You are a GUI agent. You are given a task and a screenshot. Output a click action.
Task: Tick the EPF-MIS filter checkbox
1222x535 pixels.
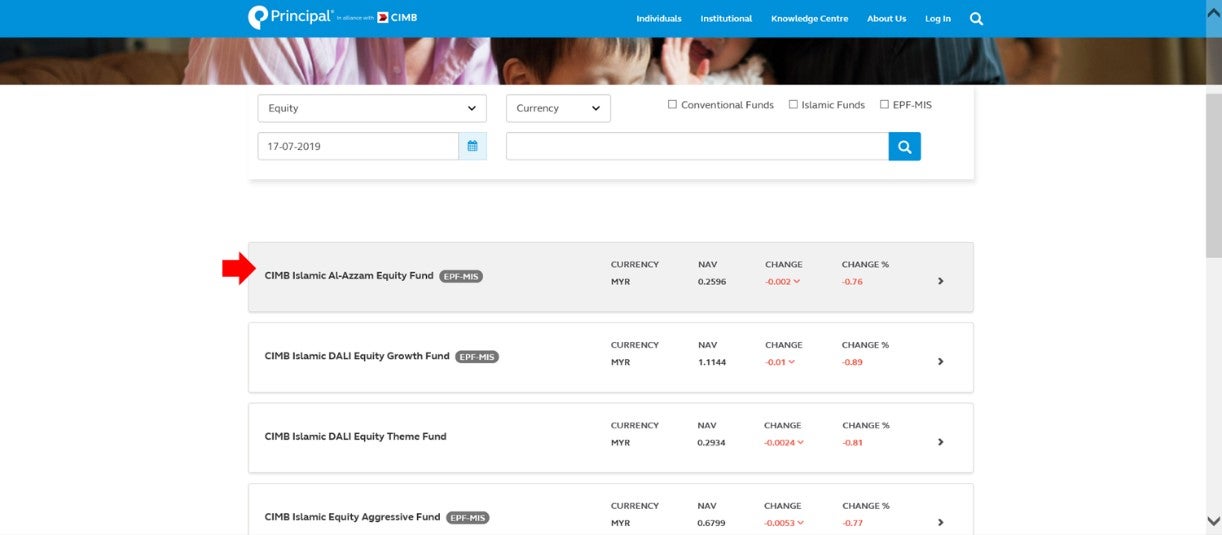(x=884, y=105)
